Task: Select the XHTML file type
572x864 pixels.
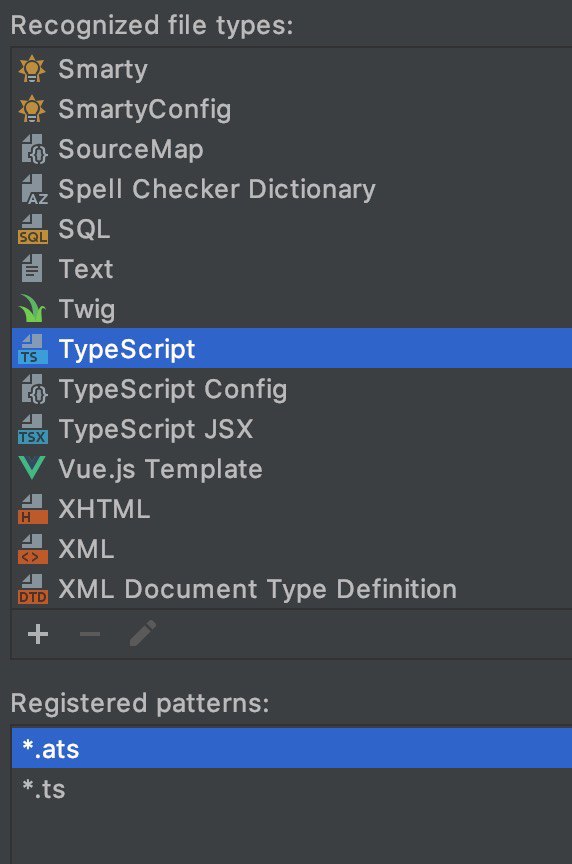Action: coord(292,509)
